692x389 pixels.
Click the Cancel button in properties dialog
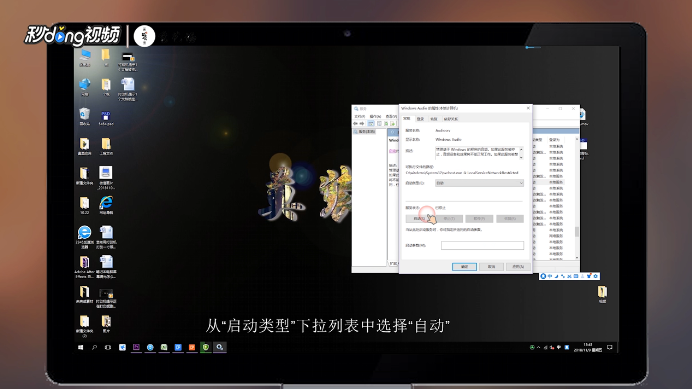pos(491,267)
